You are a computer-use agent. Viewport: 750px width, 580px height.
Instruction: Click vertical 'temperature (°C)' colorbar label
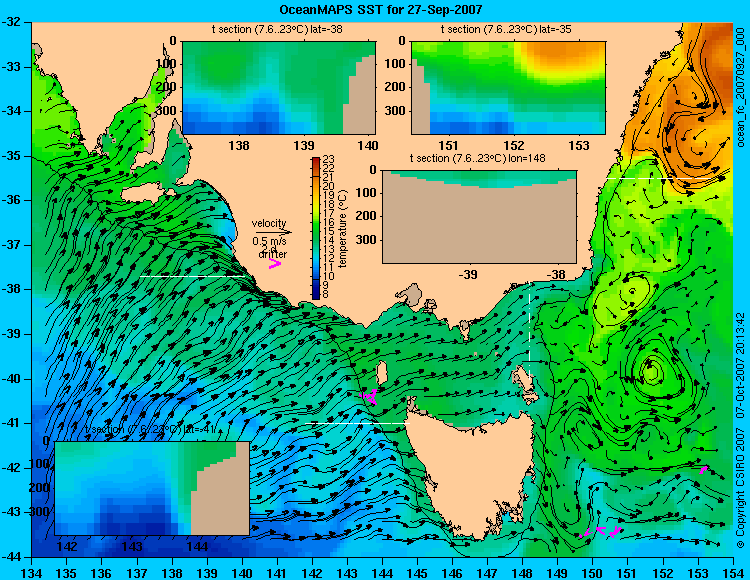(343, 229)
